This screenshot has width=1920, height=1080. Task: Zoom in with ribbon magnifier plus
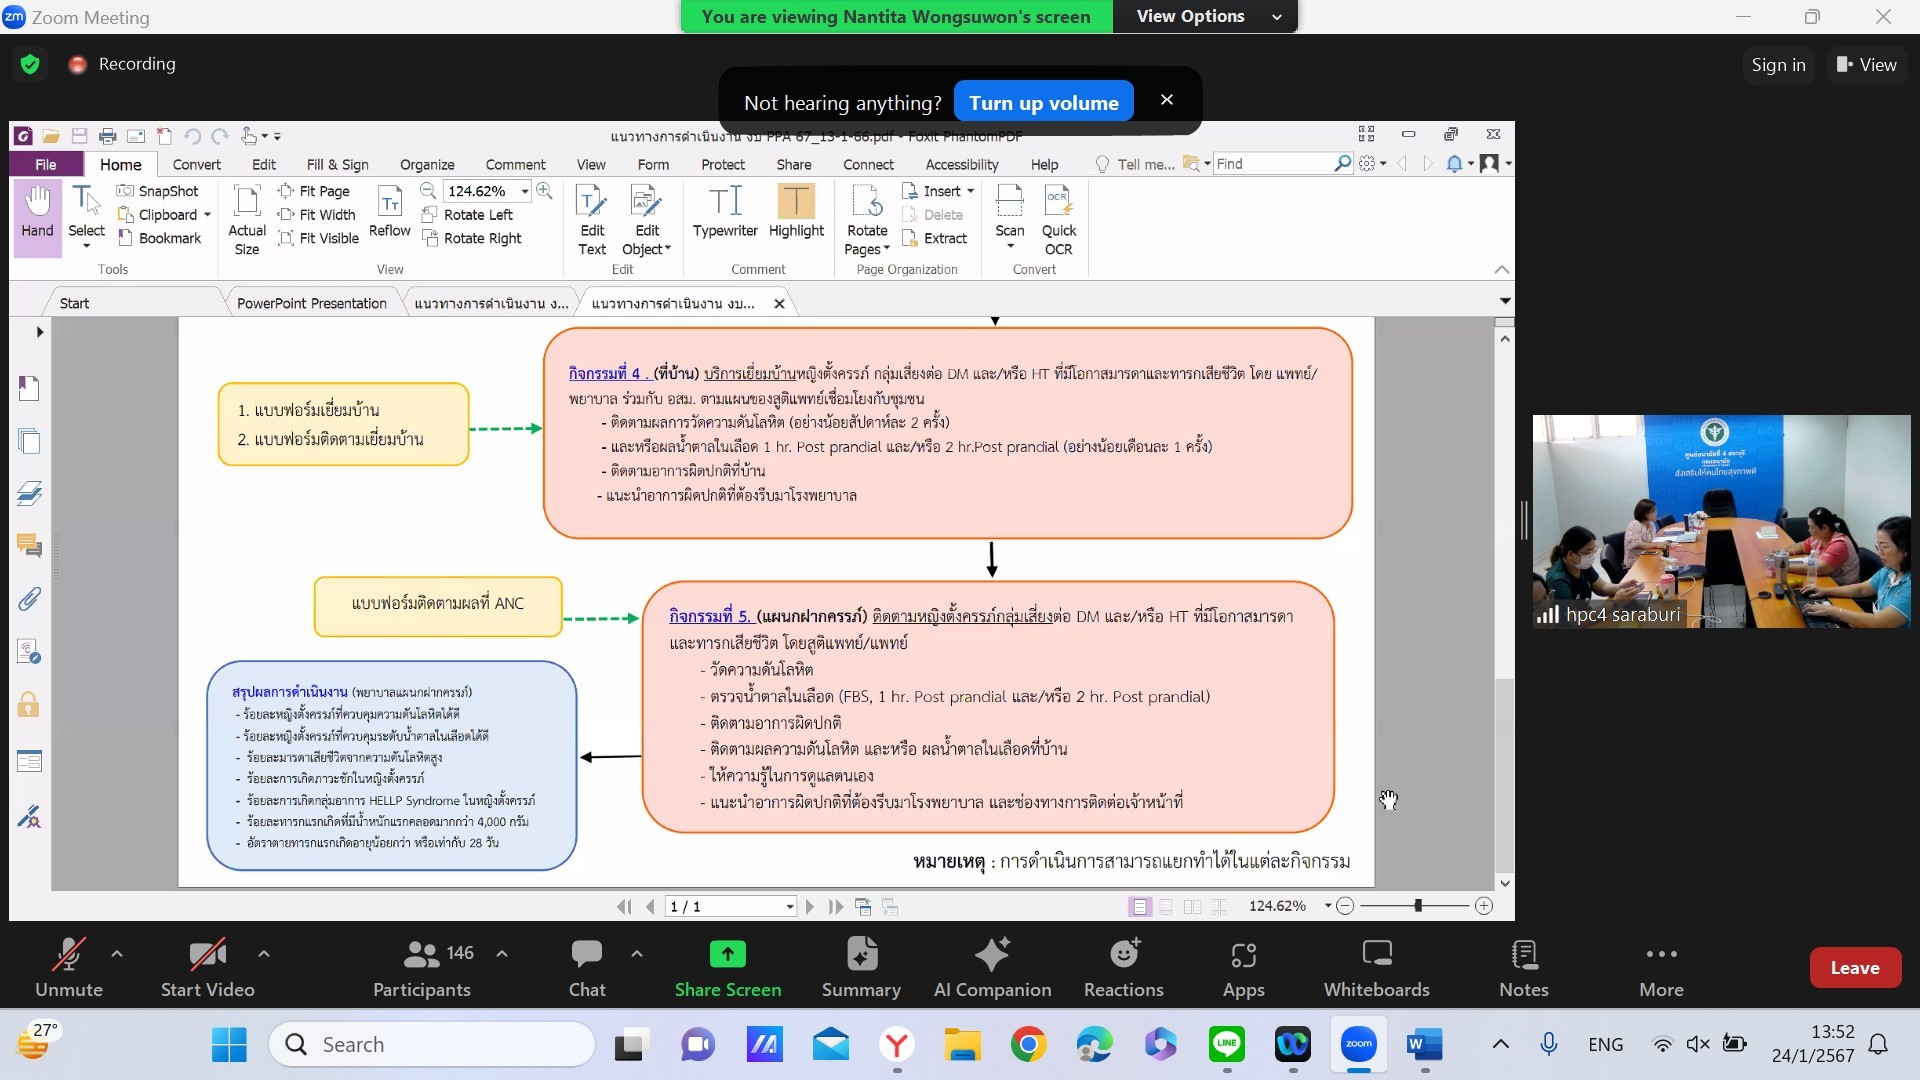point(544,190)
